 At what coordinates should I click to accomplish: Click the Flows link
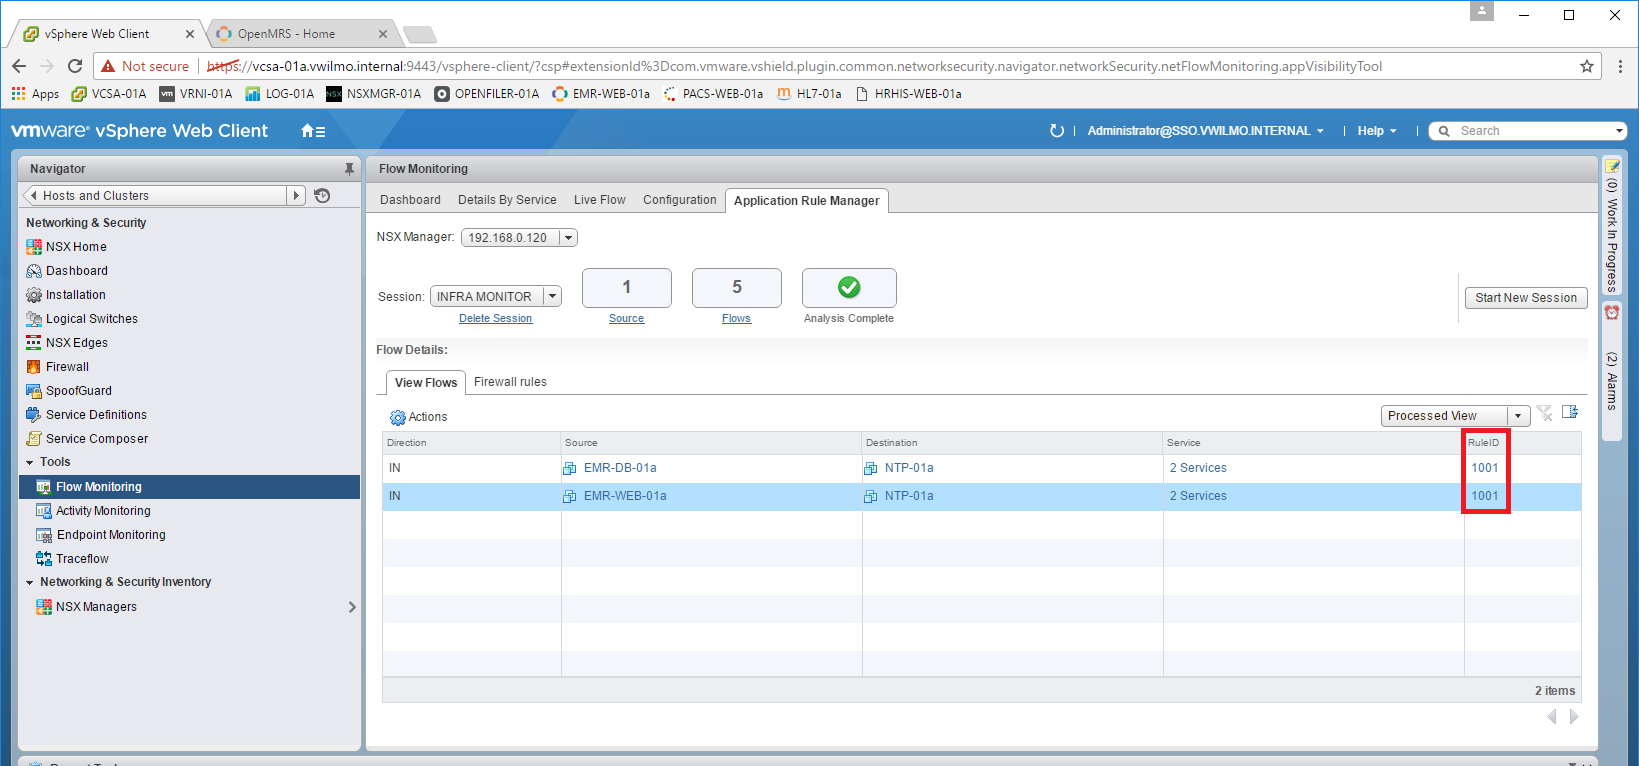pos(736,319)
